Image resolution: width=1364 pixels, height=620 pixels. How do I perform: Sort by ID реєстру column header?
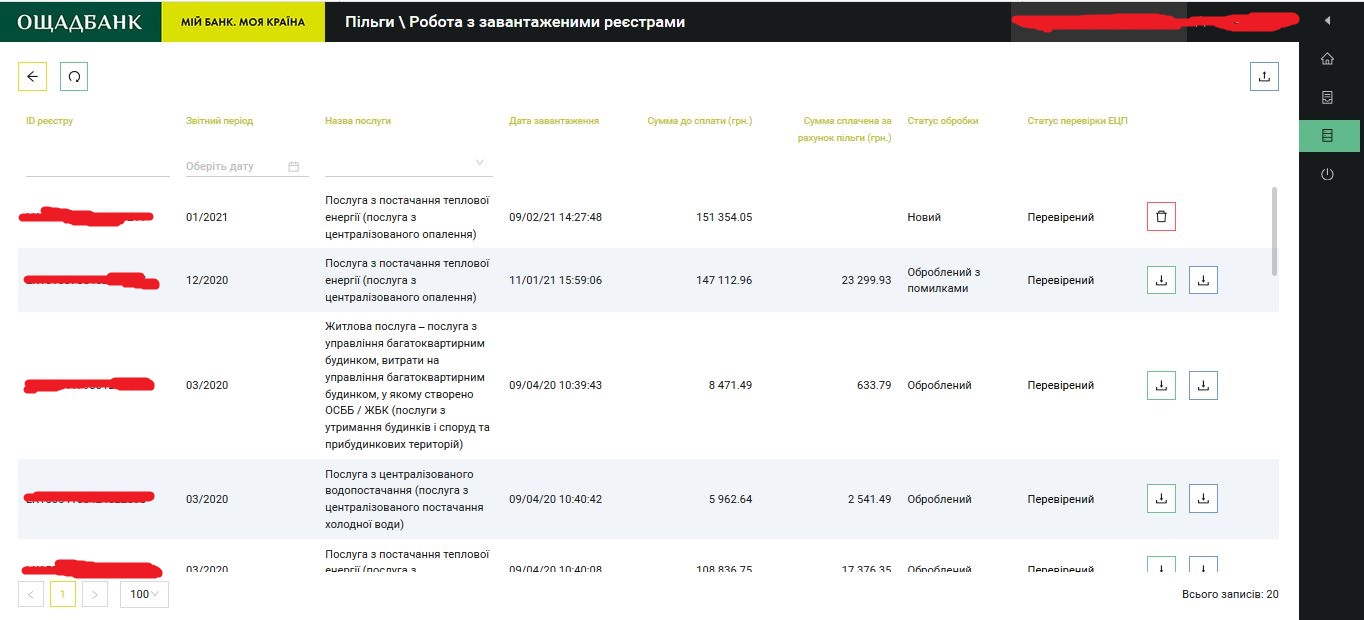49,121
